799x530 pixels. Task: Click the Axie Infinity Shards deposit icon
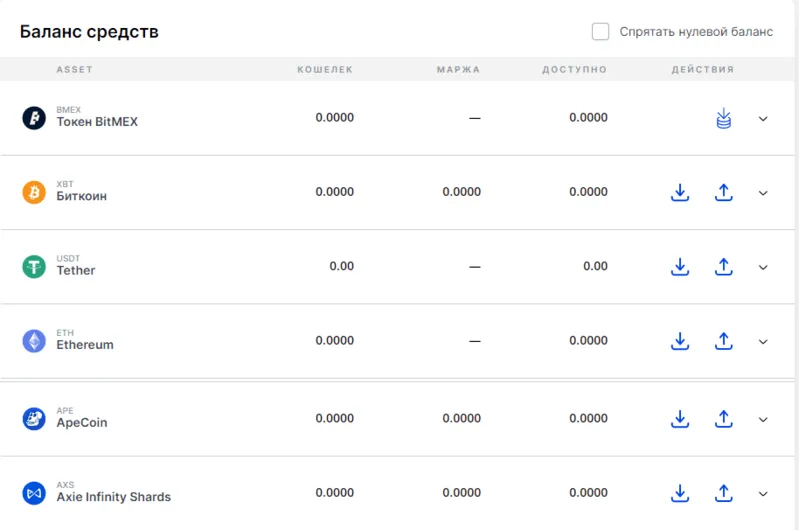pyautogui.click(x=680, y=493)
